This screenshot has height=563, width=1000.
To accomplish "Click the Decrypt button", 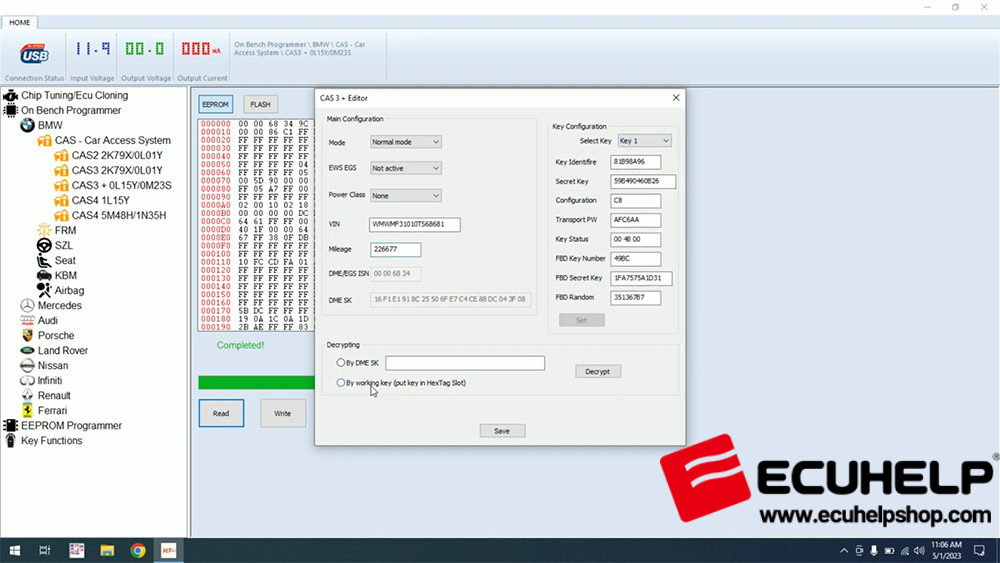I will [598, 371].
